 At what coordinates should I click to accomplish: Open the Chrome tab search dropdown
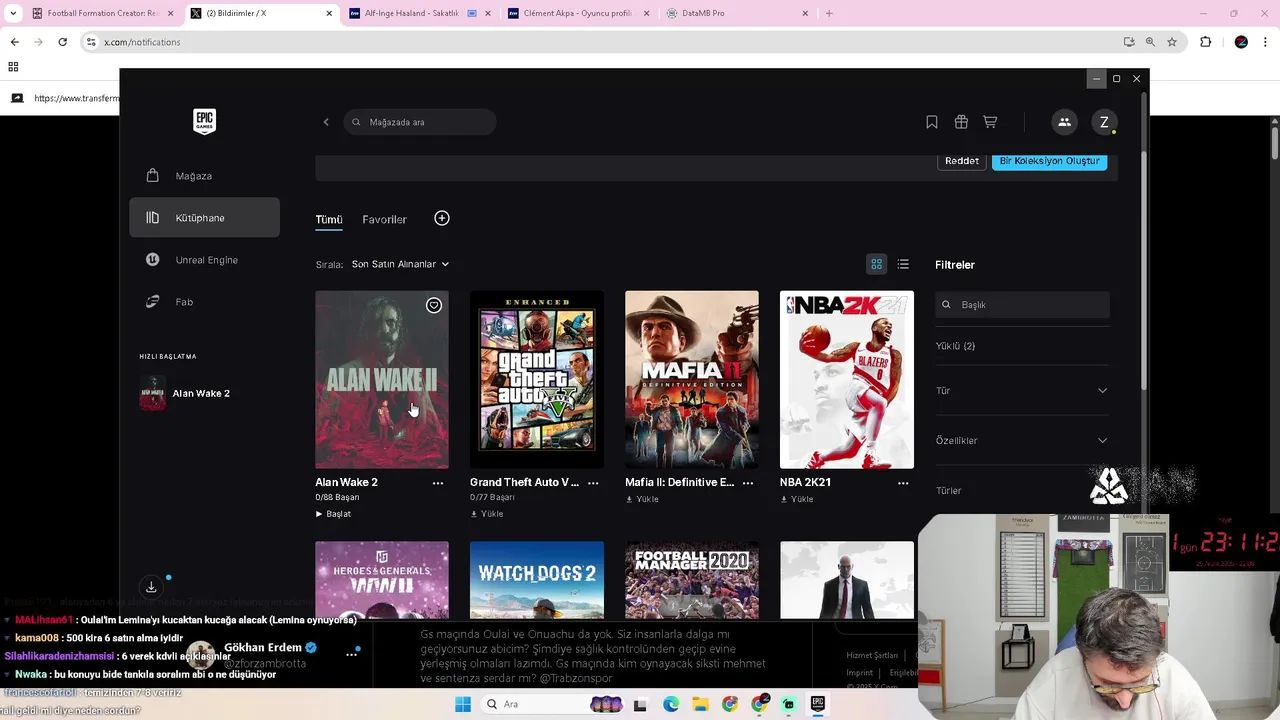(13, 13)
